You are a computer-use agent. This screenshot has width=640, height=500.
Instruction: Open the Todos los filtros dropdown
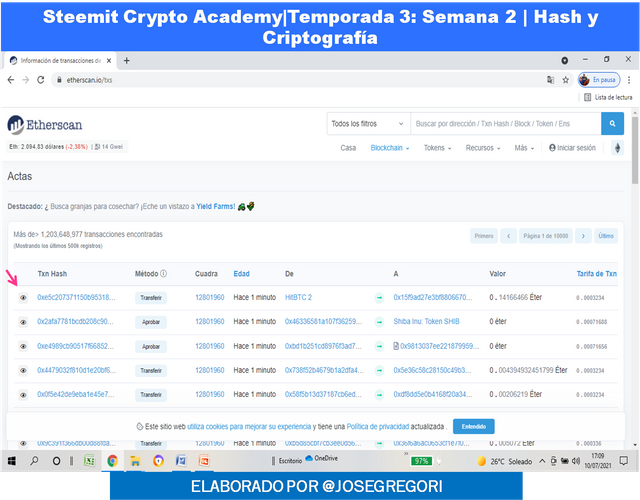coord(368,124)
